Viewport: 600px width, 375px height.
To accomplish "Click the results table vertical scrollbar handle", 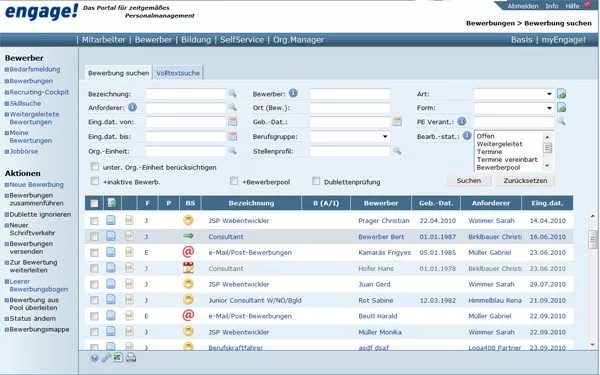I will tap(593, 240).
